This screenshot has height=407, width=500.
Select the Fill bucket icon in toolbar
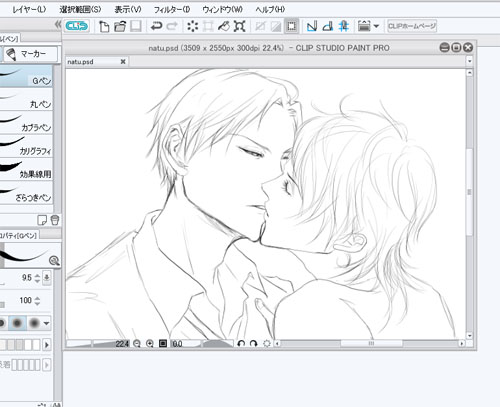click(224, 26)
